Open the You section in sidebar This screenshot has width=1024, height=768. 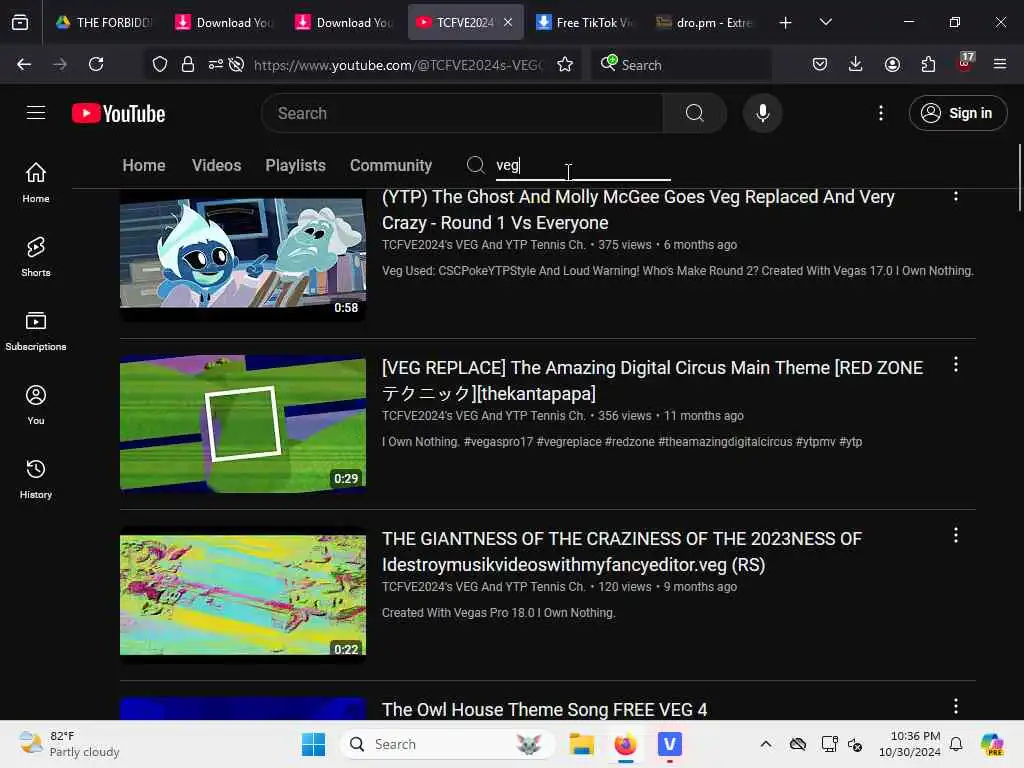36,405
